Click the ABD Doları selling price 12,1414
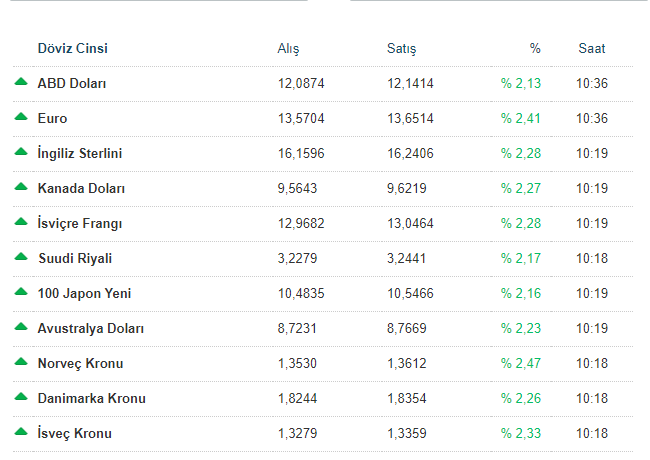This screenshot has width=650, height=460. (410, 84)
